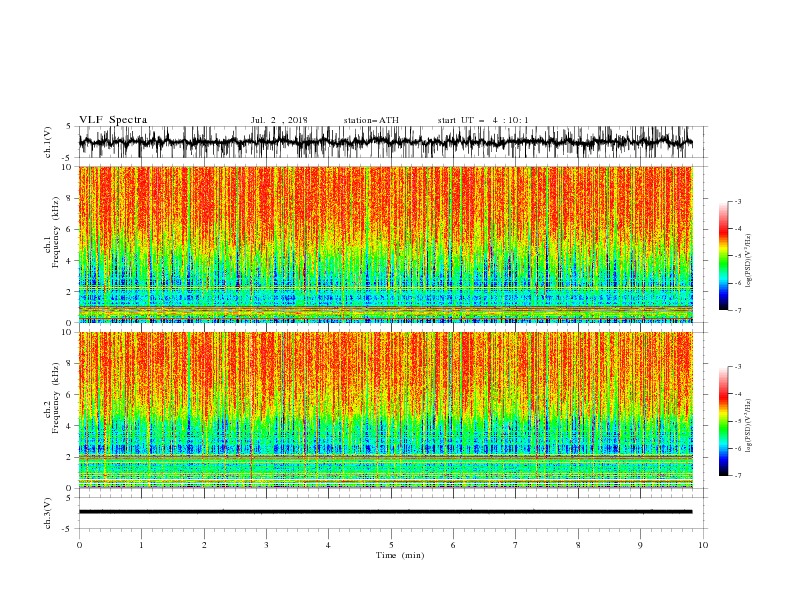The height and width of the screenshot is (612, 792).
Task: Click the "10" kHz tick on ch.1 frequency axis
Action: [68, 167]
